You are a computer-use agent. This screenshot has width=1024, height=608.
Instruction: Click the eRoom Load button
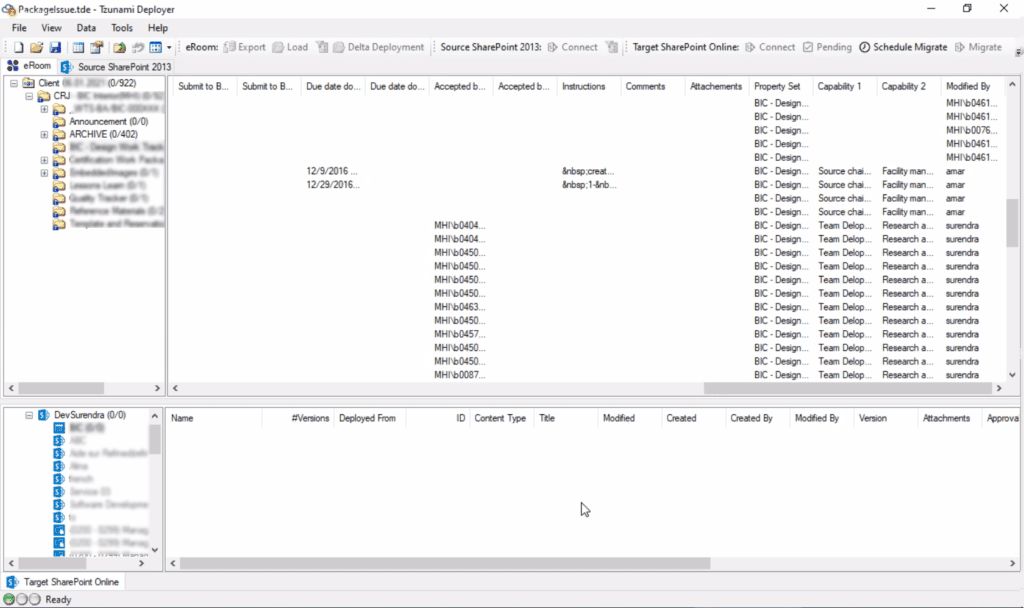click(290, 47)
